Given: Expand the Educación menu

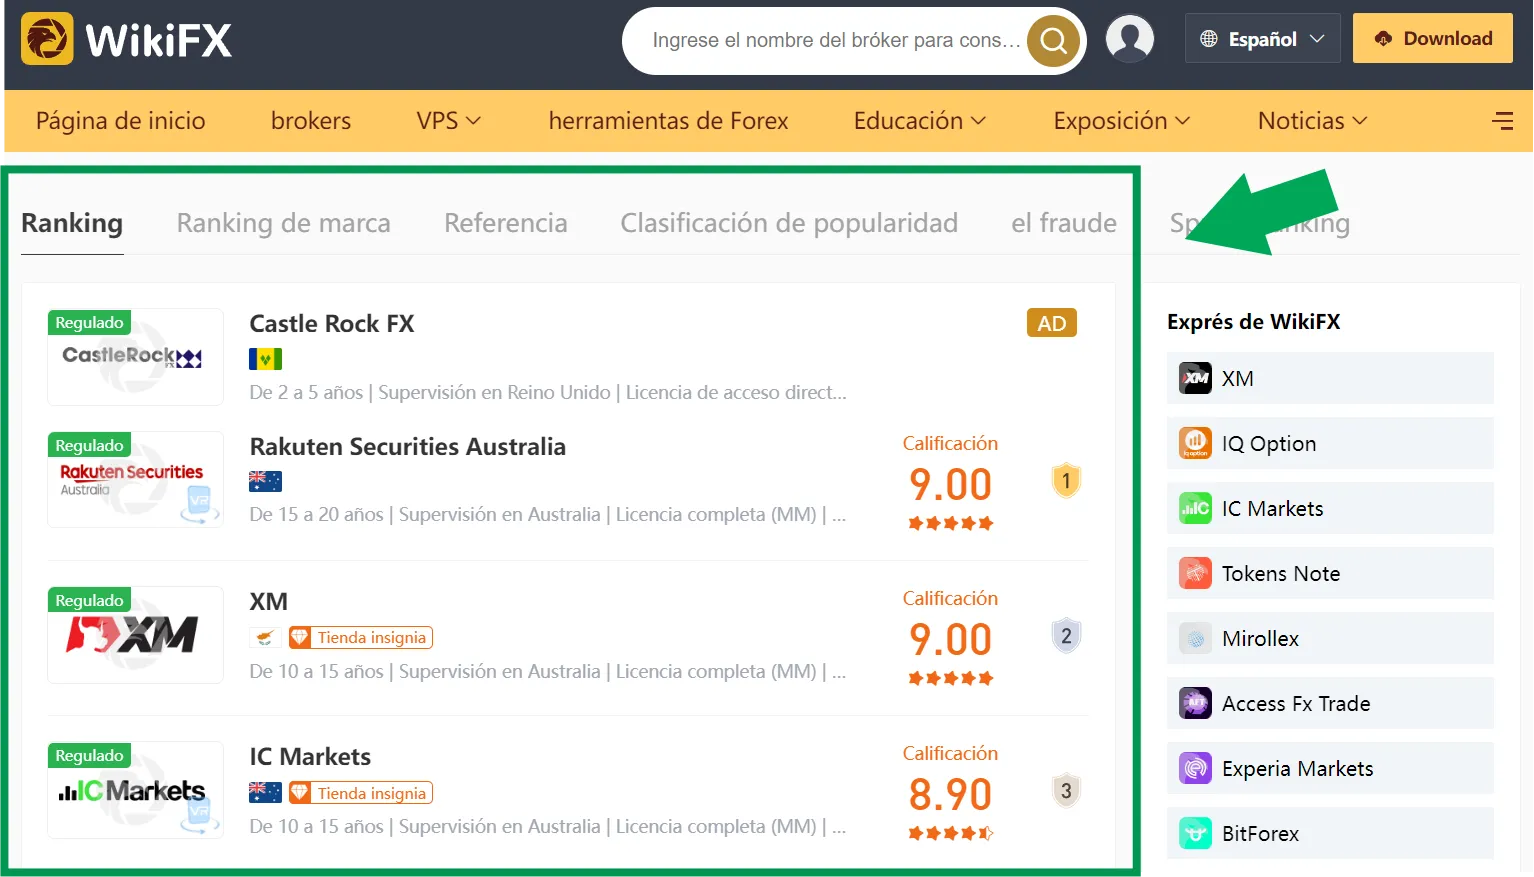Looking at the screenshot, I should [920, 121].
